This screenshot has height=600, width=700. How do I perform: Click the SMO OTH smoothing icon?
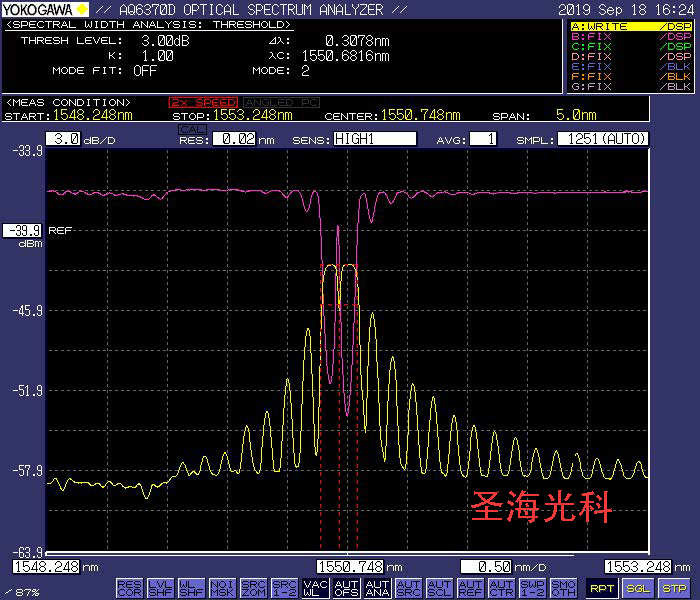563,588
